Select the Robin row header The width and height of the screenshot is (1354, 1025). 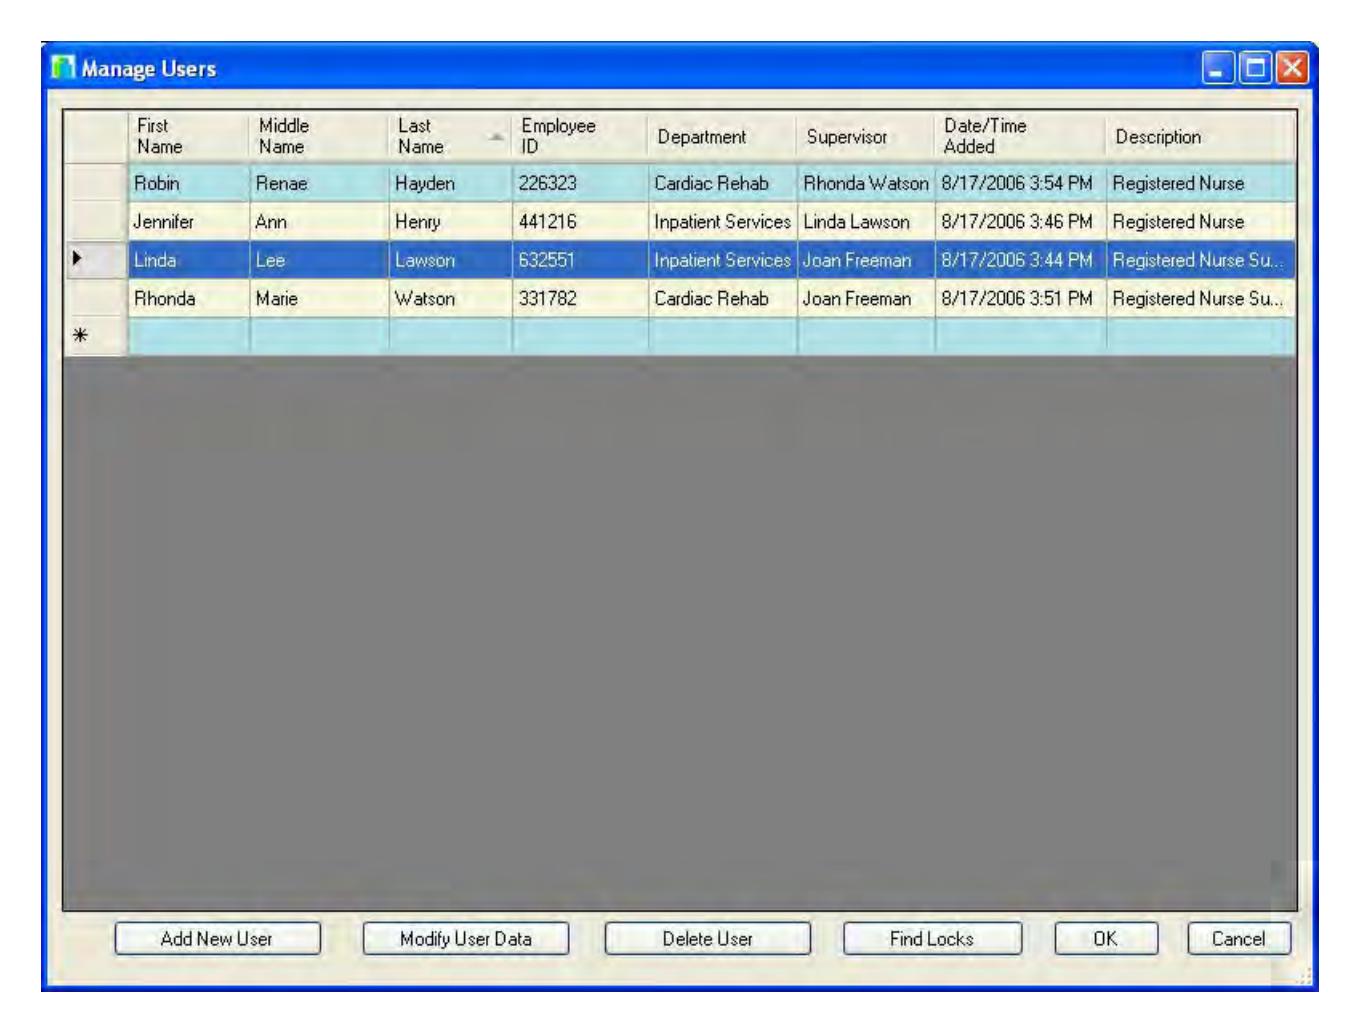tap(96, 184)
